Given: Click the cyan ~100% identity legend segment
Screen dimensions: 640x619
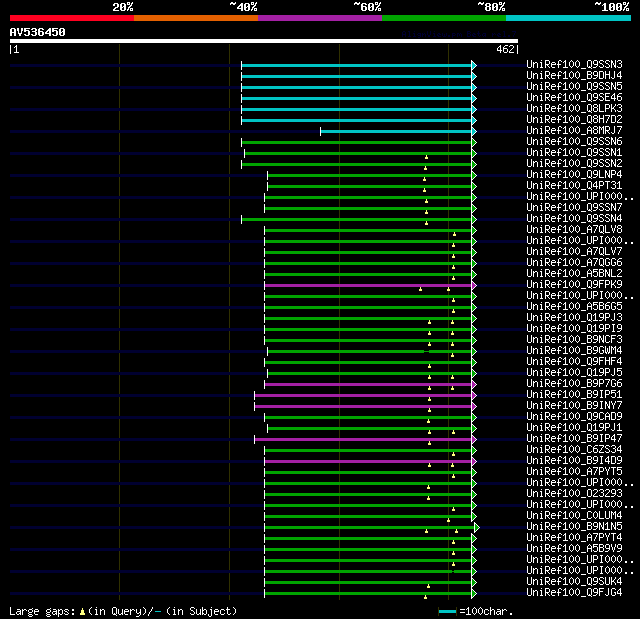Looking at the screenshot, I should pyautogui.click(x=568, y=18).
